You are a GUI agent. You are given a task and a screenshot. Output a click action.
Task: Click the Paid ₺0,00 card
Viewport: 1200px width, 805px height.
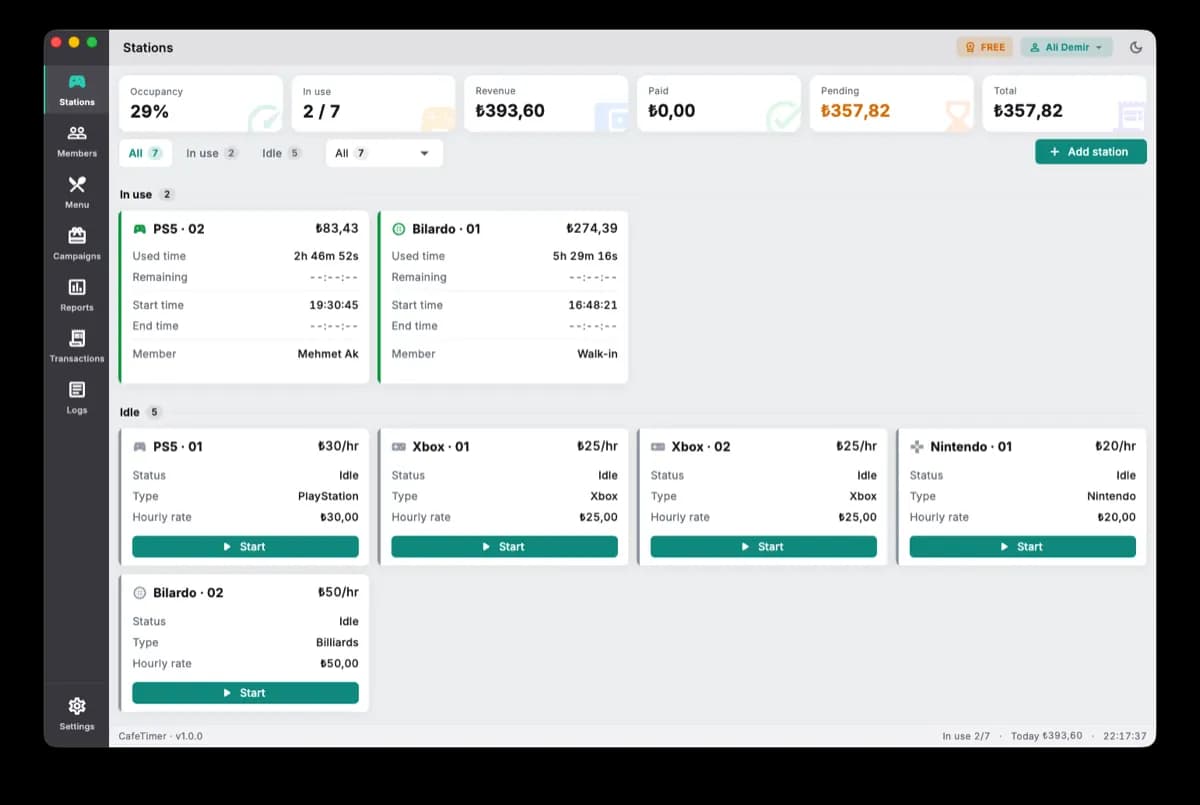[719, 104]
